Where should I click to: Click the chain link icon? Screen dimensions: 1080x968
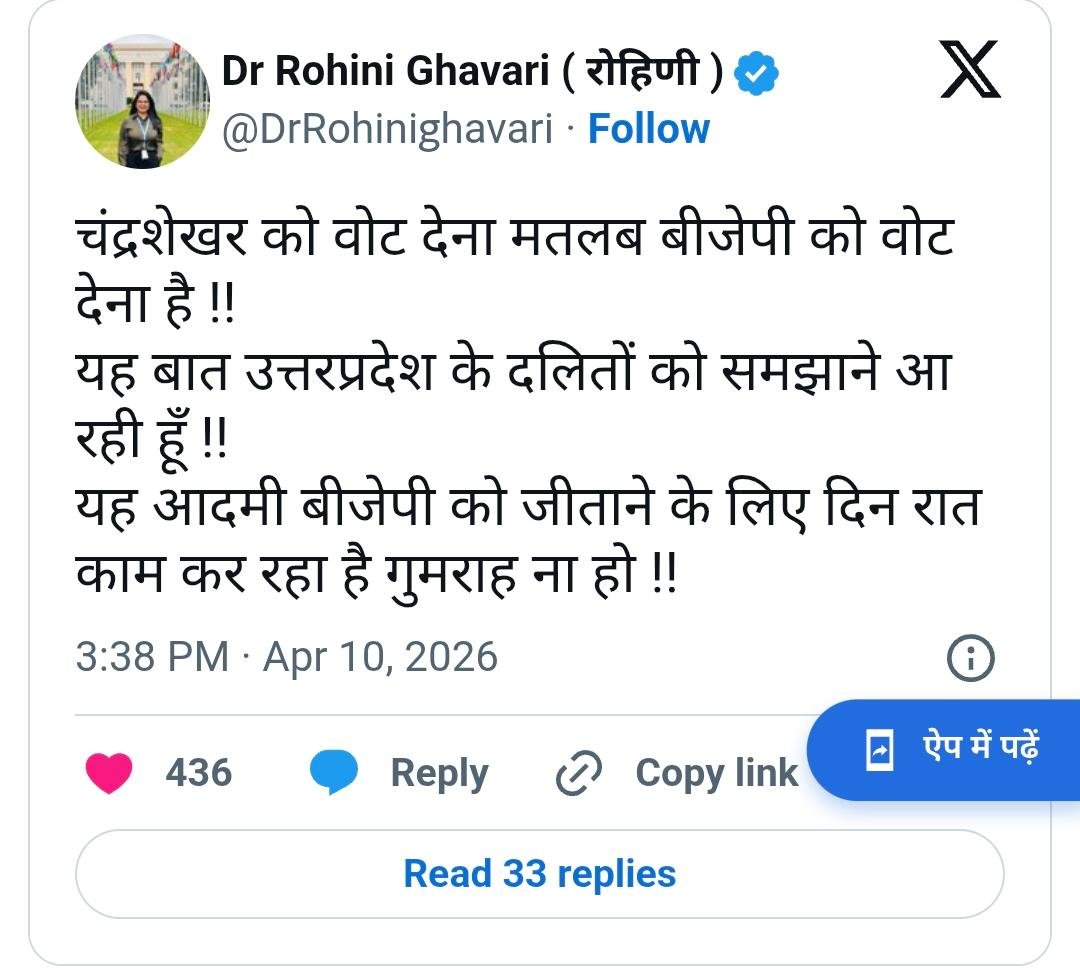pos(579,774)
